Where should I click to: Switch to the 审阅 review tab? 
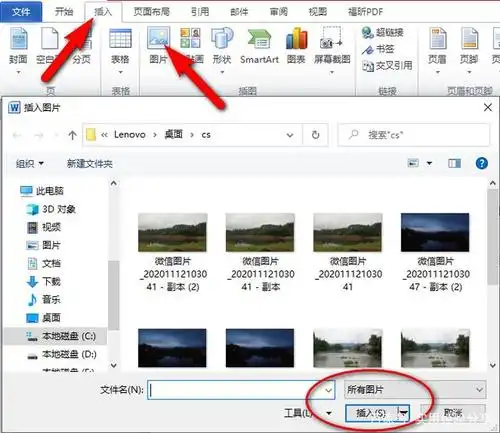[x=279, y=12]
